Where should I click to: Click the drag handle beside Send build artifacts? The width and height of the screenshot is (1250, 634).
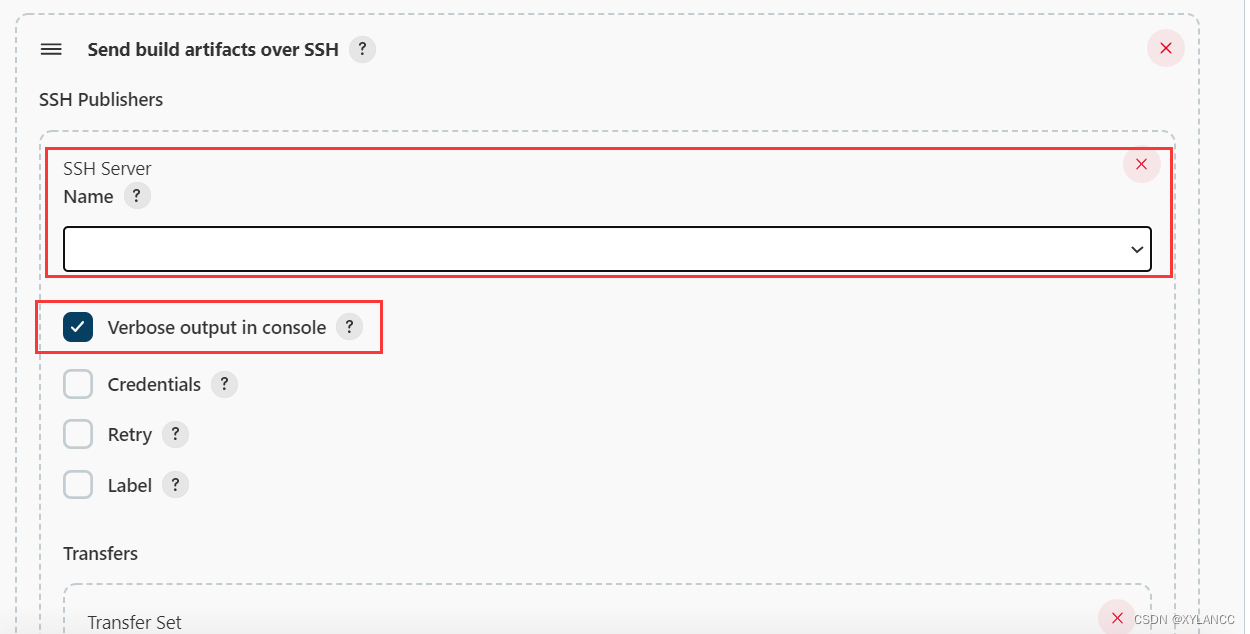pos(51,49)
